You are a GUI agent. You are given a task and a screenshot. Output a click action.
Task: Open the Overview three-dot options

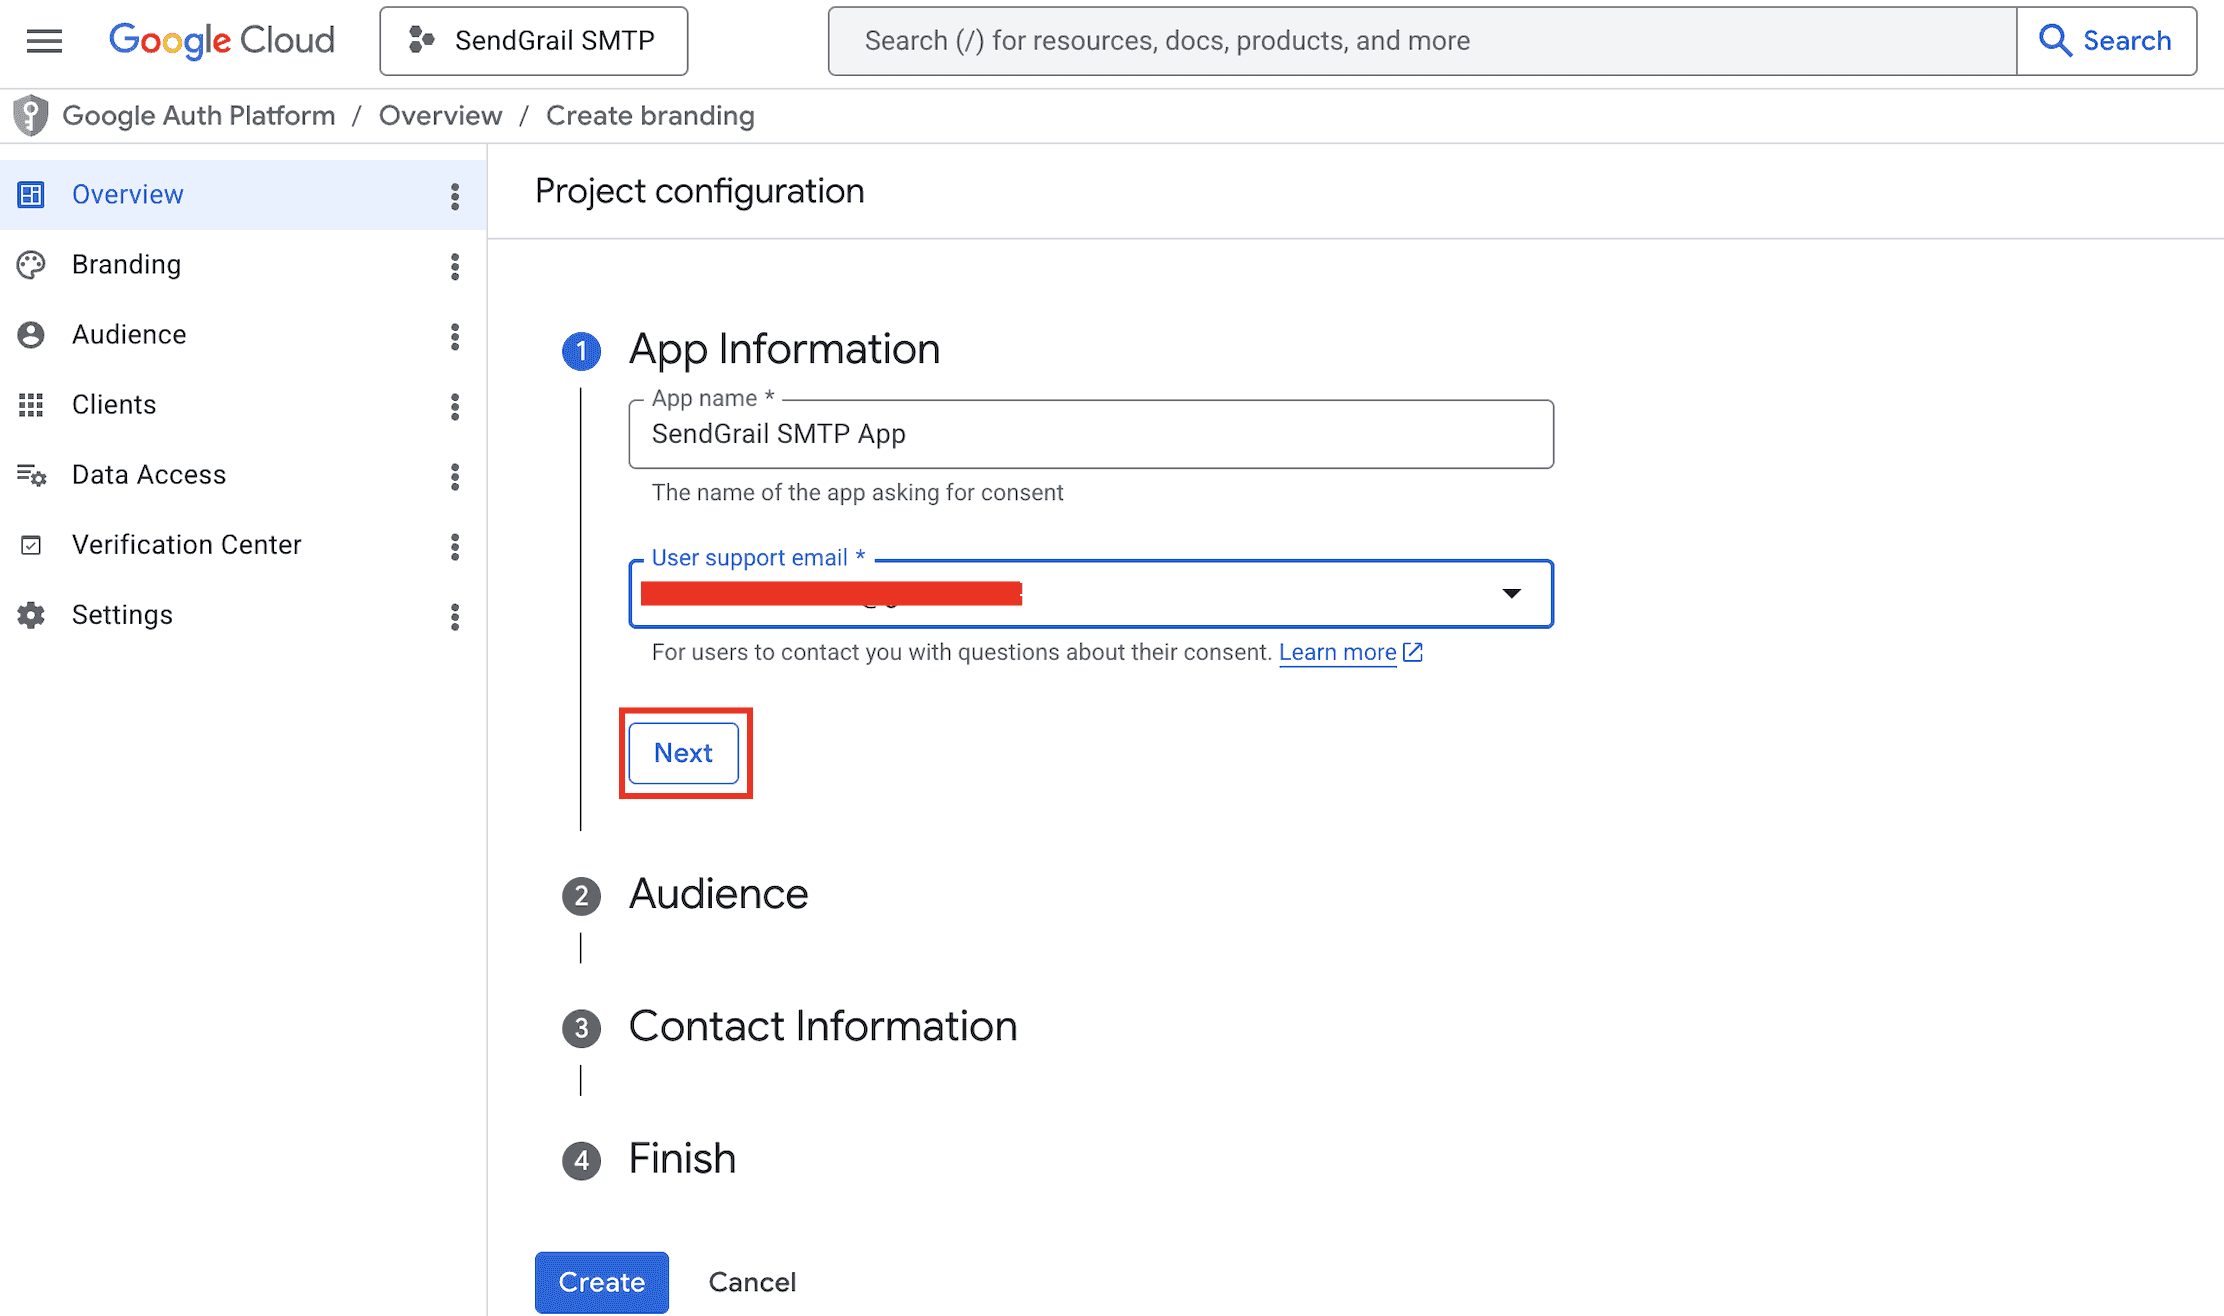point(455,196)
